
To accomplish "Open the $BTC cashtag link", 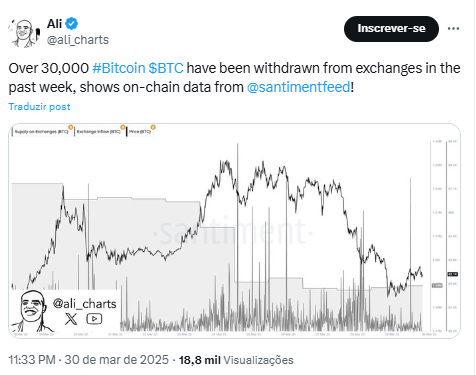I will tap(166, 68).
